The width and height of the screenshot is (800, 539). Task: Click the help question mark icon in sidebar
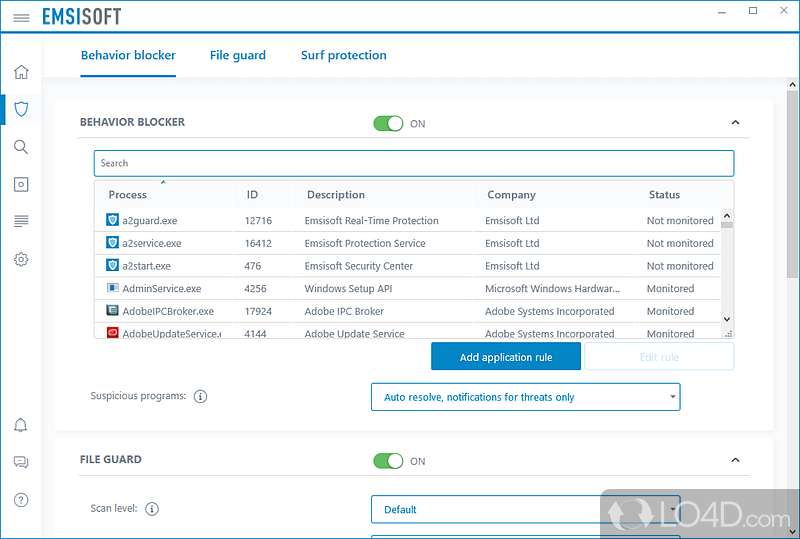(x=21, y=500)
